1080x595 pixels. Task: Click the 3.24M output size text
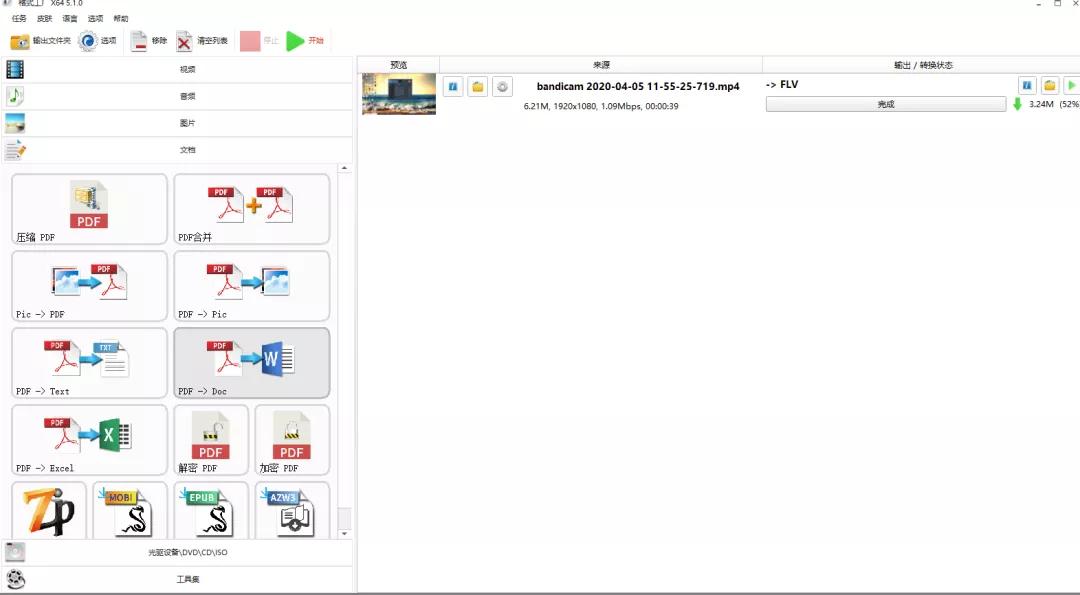click(1041, 104)
